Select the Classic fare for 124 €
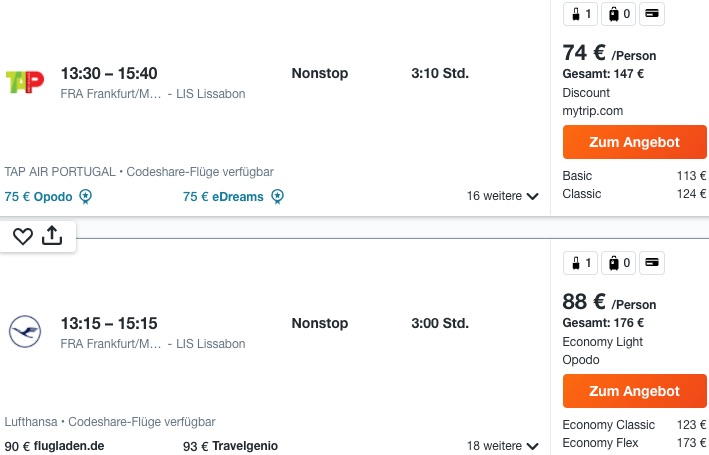This screenshot has height=455, width=709. tap(634, 193)
